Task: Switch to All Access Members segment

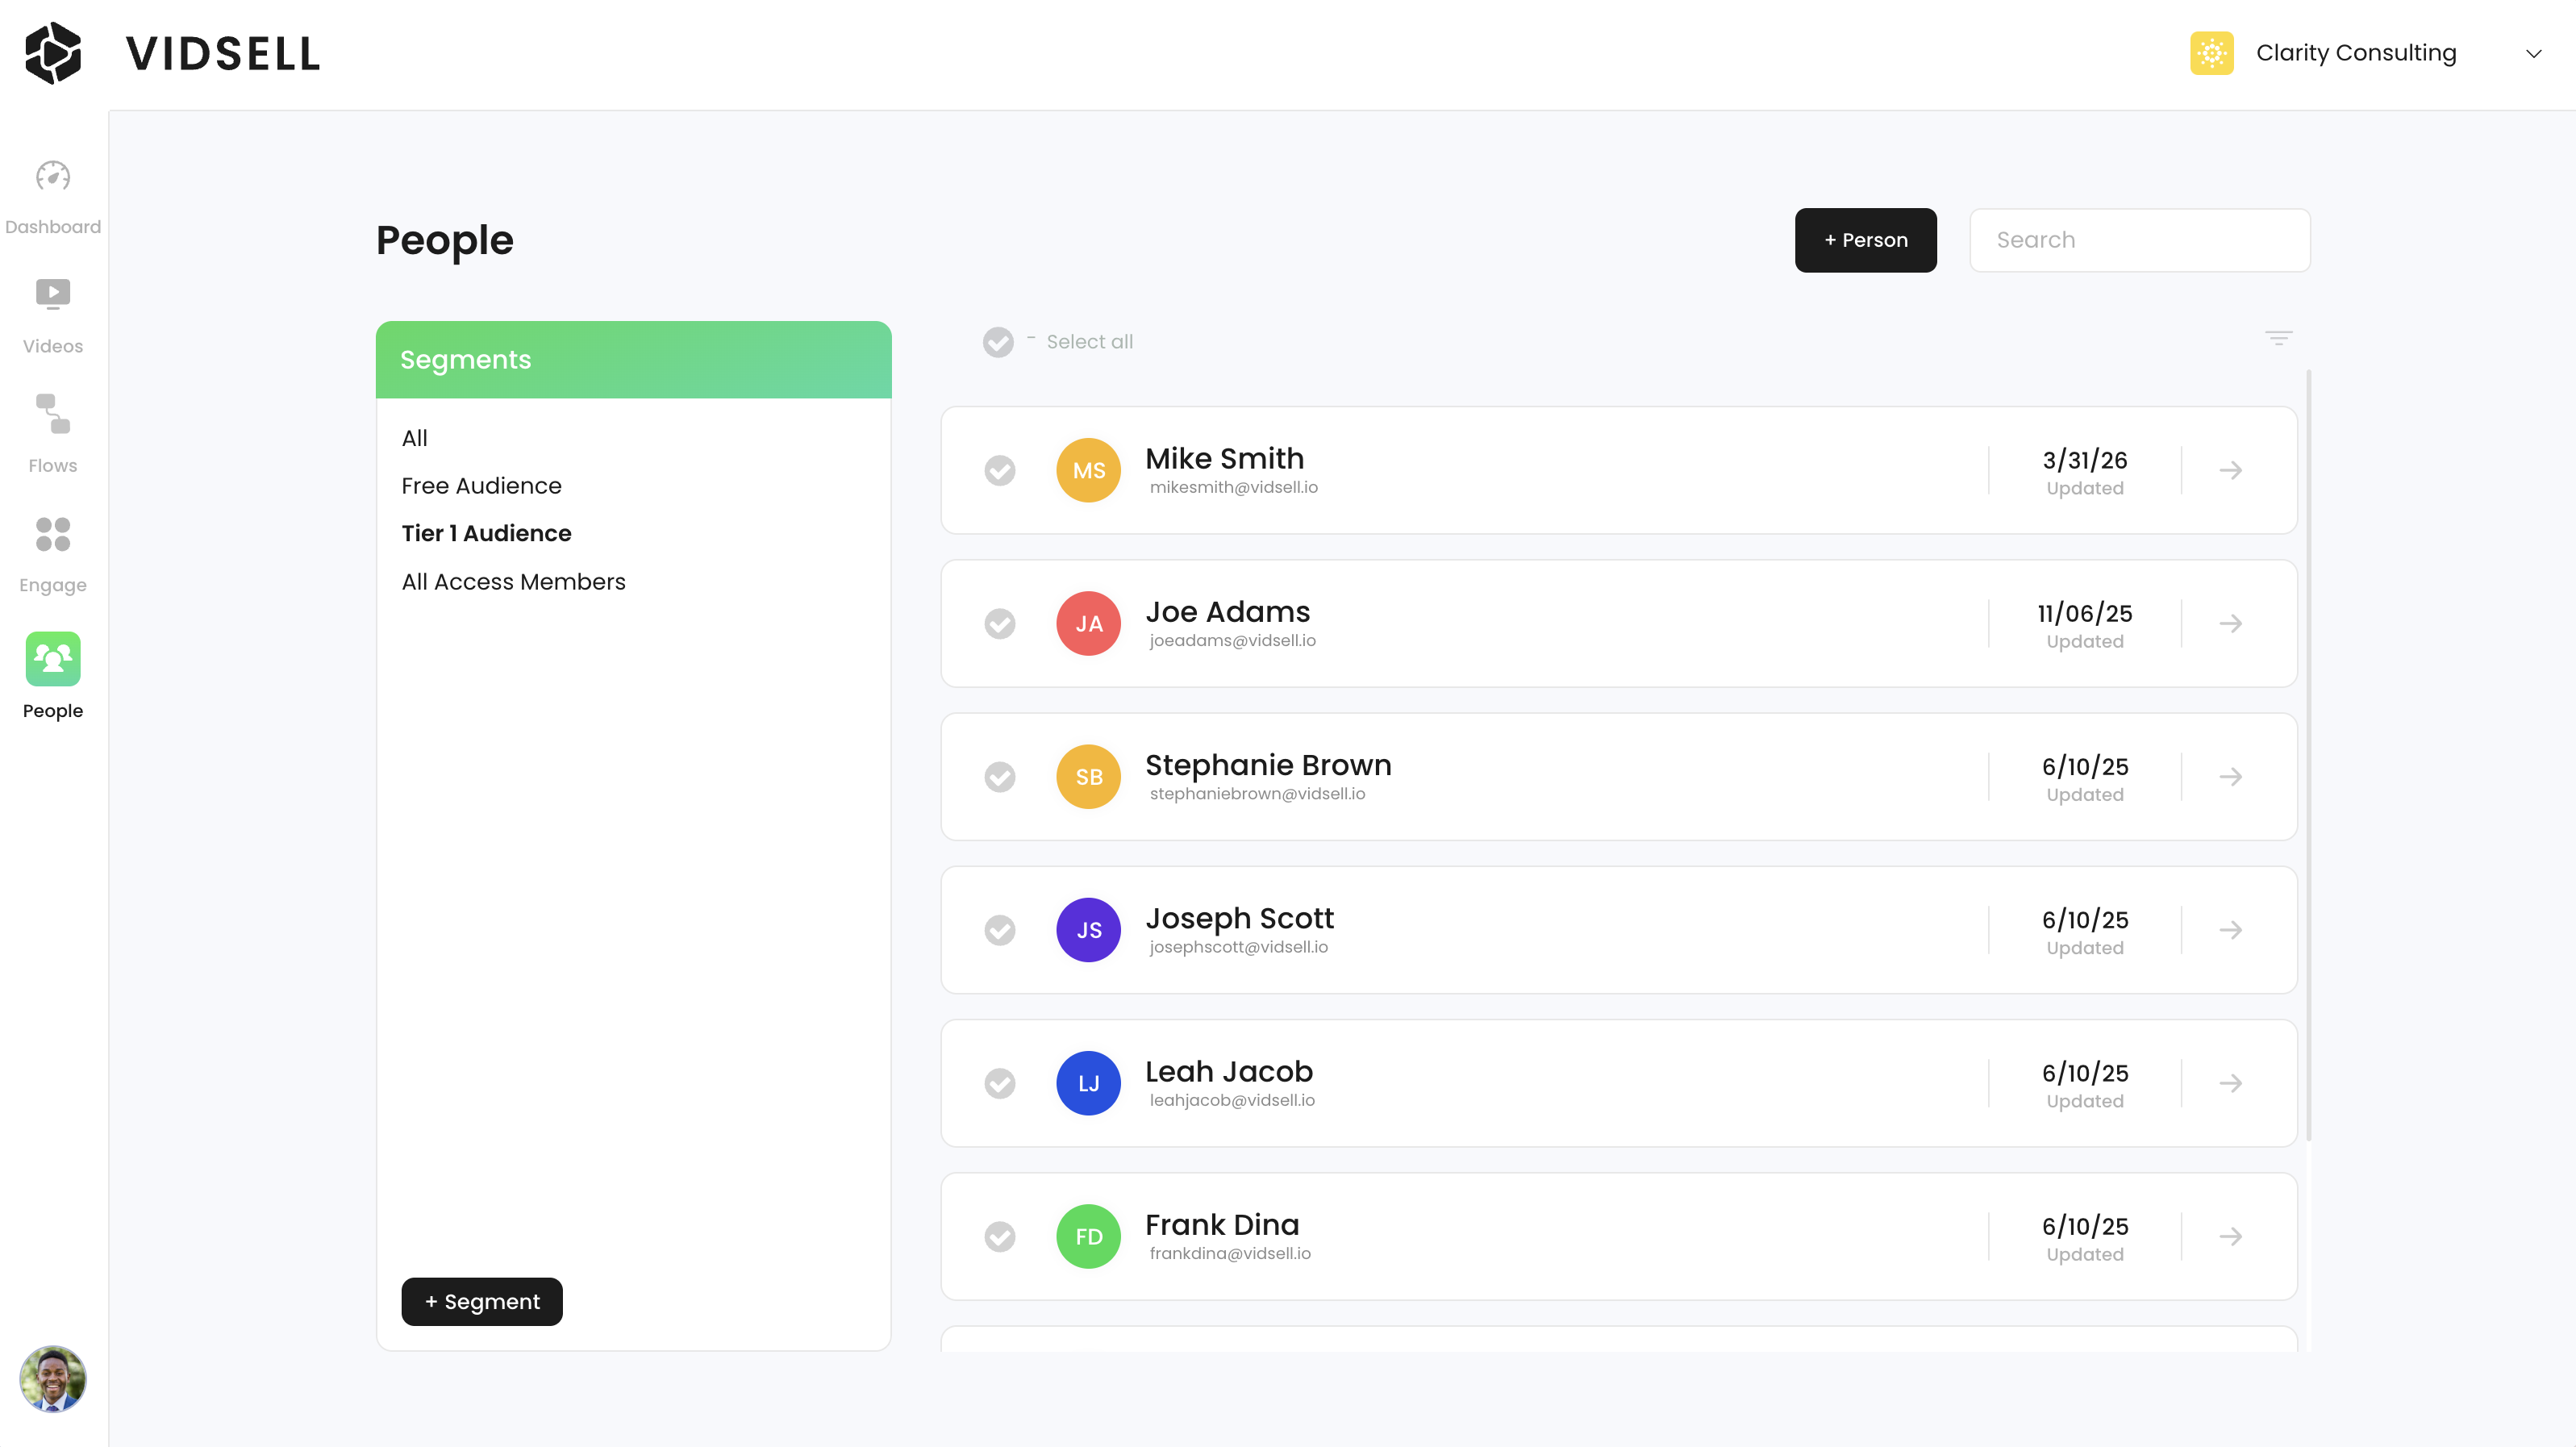Action: [513, 582]
